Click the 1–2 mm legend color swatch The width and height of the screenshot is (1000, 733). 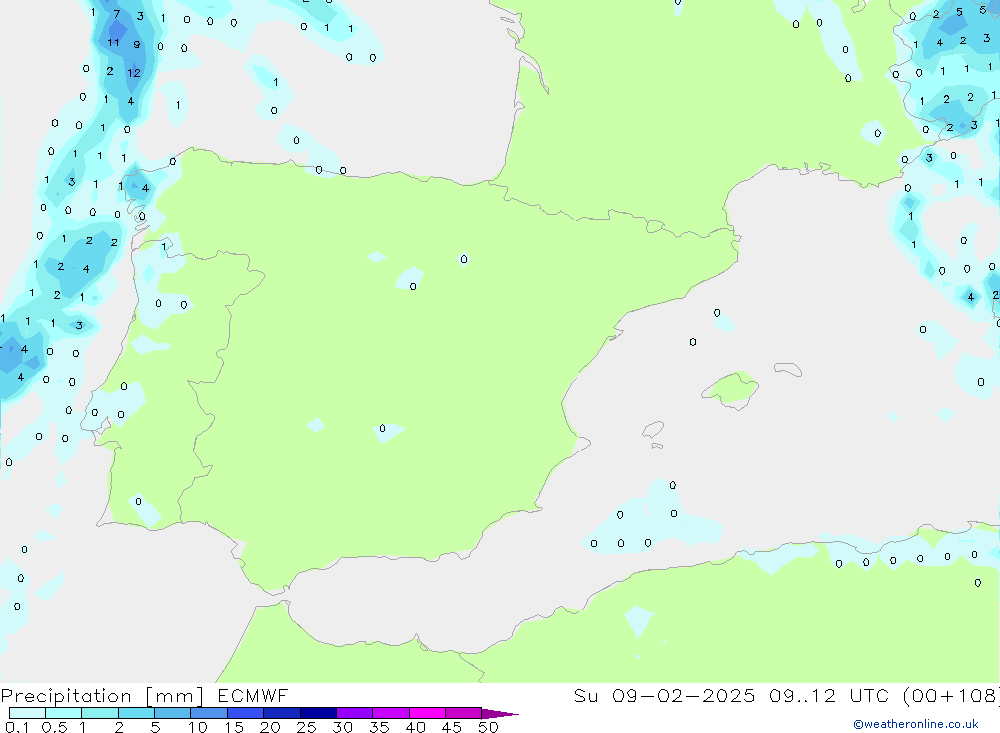point(100,713)
